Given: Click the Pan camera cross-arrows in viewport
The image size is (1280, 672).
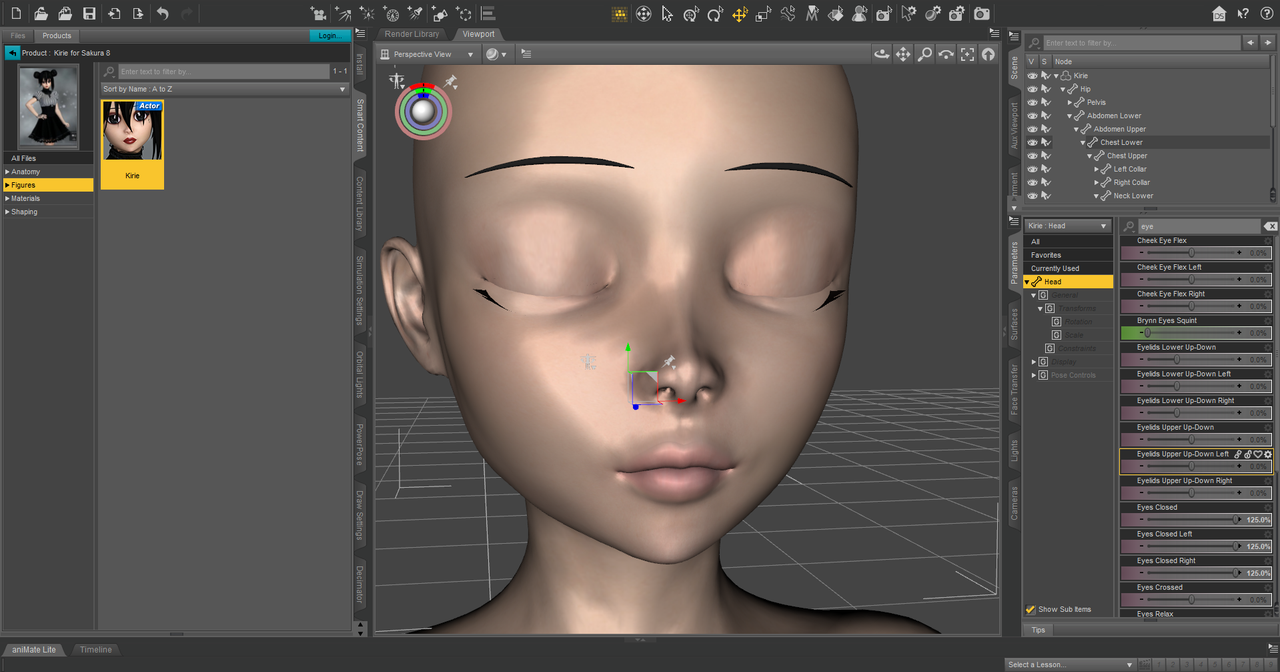Looking at the screenshot, I should pyautogui.click(x=904, y=54).
